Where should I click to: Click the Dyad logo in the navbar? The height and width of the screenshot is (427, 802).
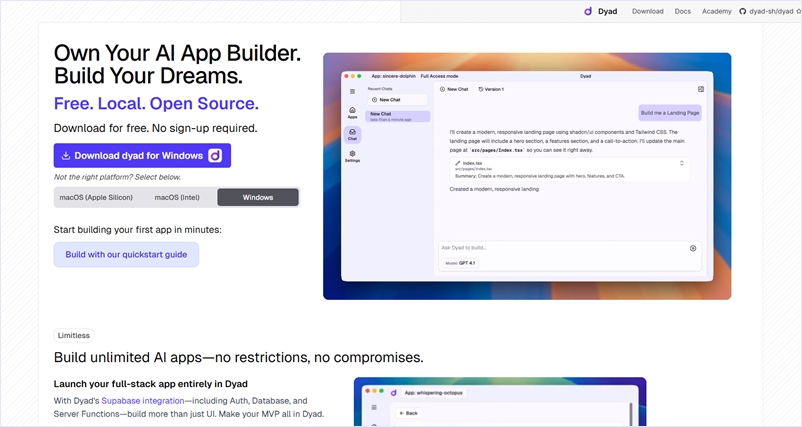coord(601,11)
